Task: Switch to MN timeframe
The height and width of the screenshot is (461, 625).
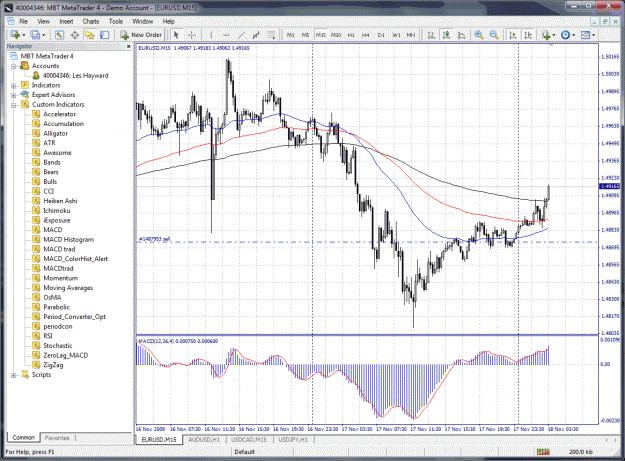Action: click(x=411, y=35)
